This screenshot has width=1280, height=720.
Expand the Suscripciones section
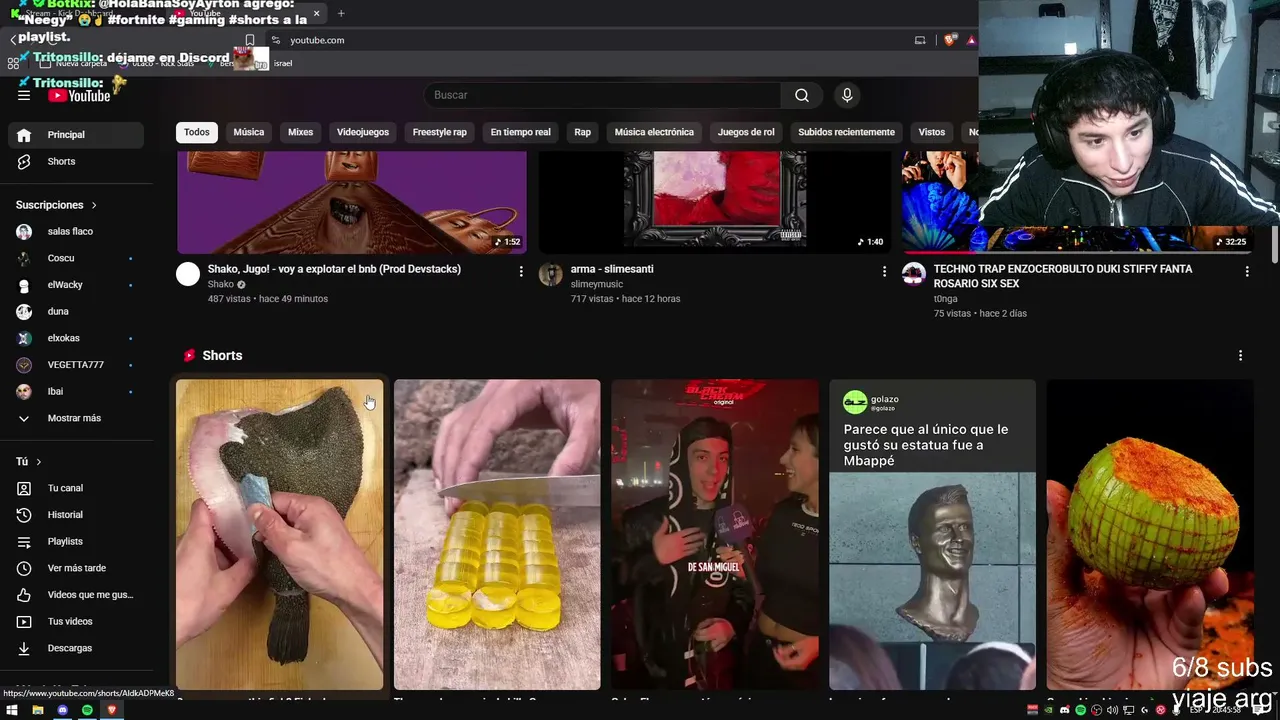click(x=57, y=205)
